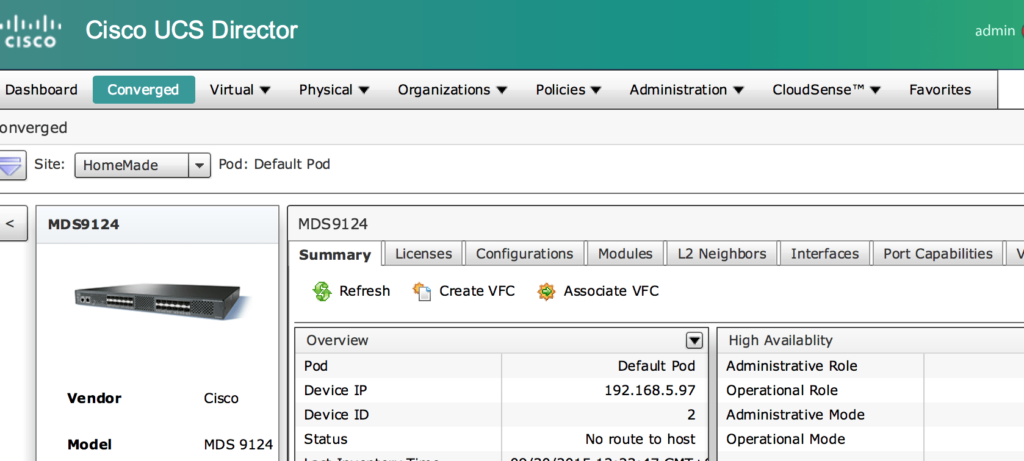Open the Physical menu

[334, 89]
